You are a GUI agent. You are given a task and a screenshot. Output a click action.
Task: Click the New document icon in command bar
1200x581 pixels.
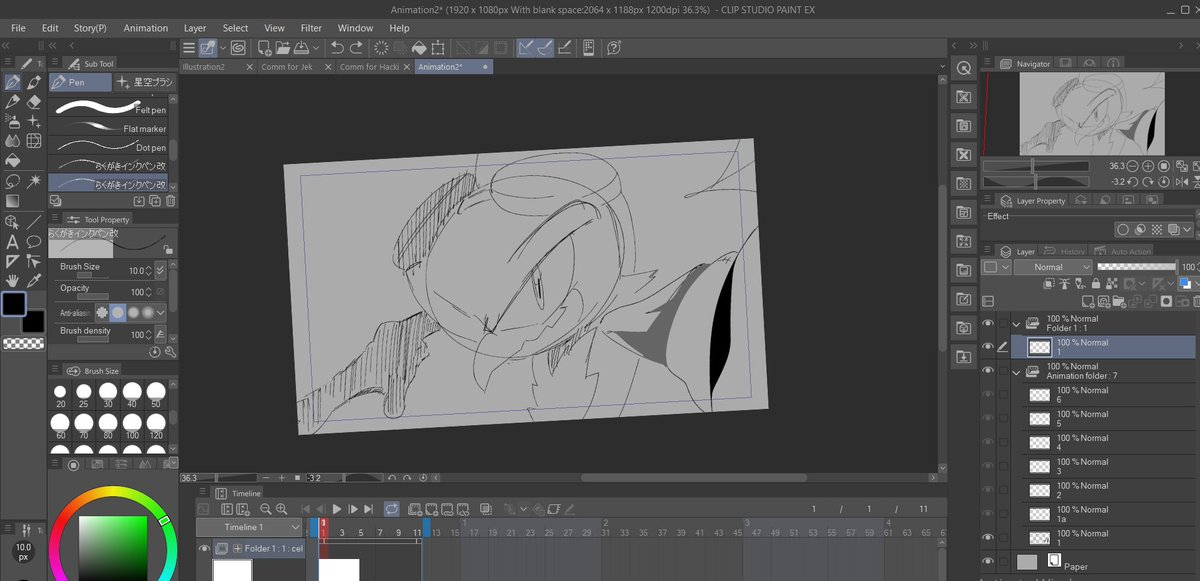pos(265,47)
